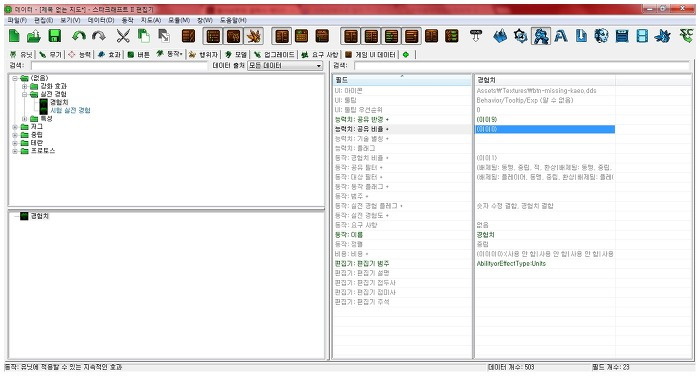The image size is (700, 376).
Task: Click the duplicate object icon after Copy
Action: (164, 36)
